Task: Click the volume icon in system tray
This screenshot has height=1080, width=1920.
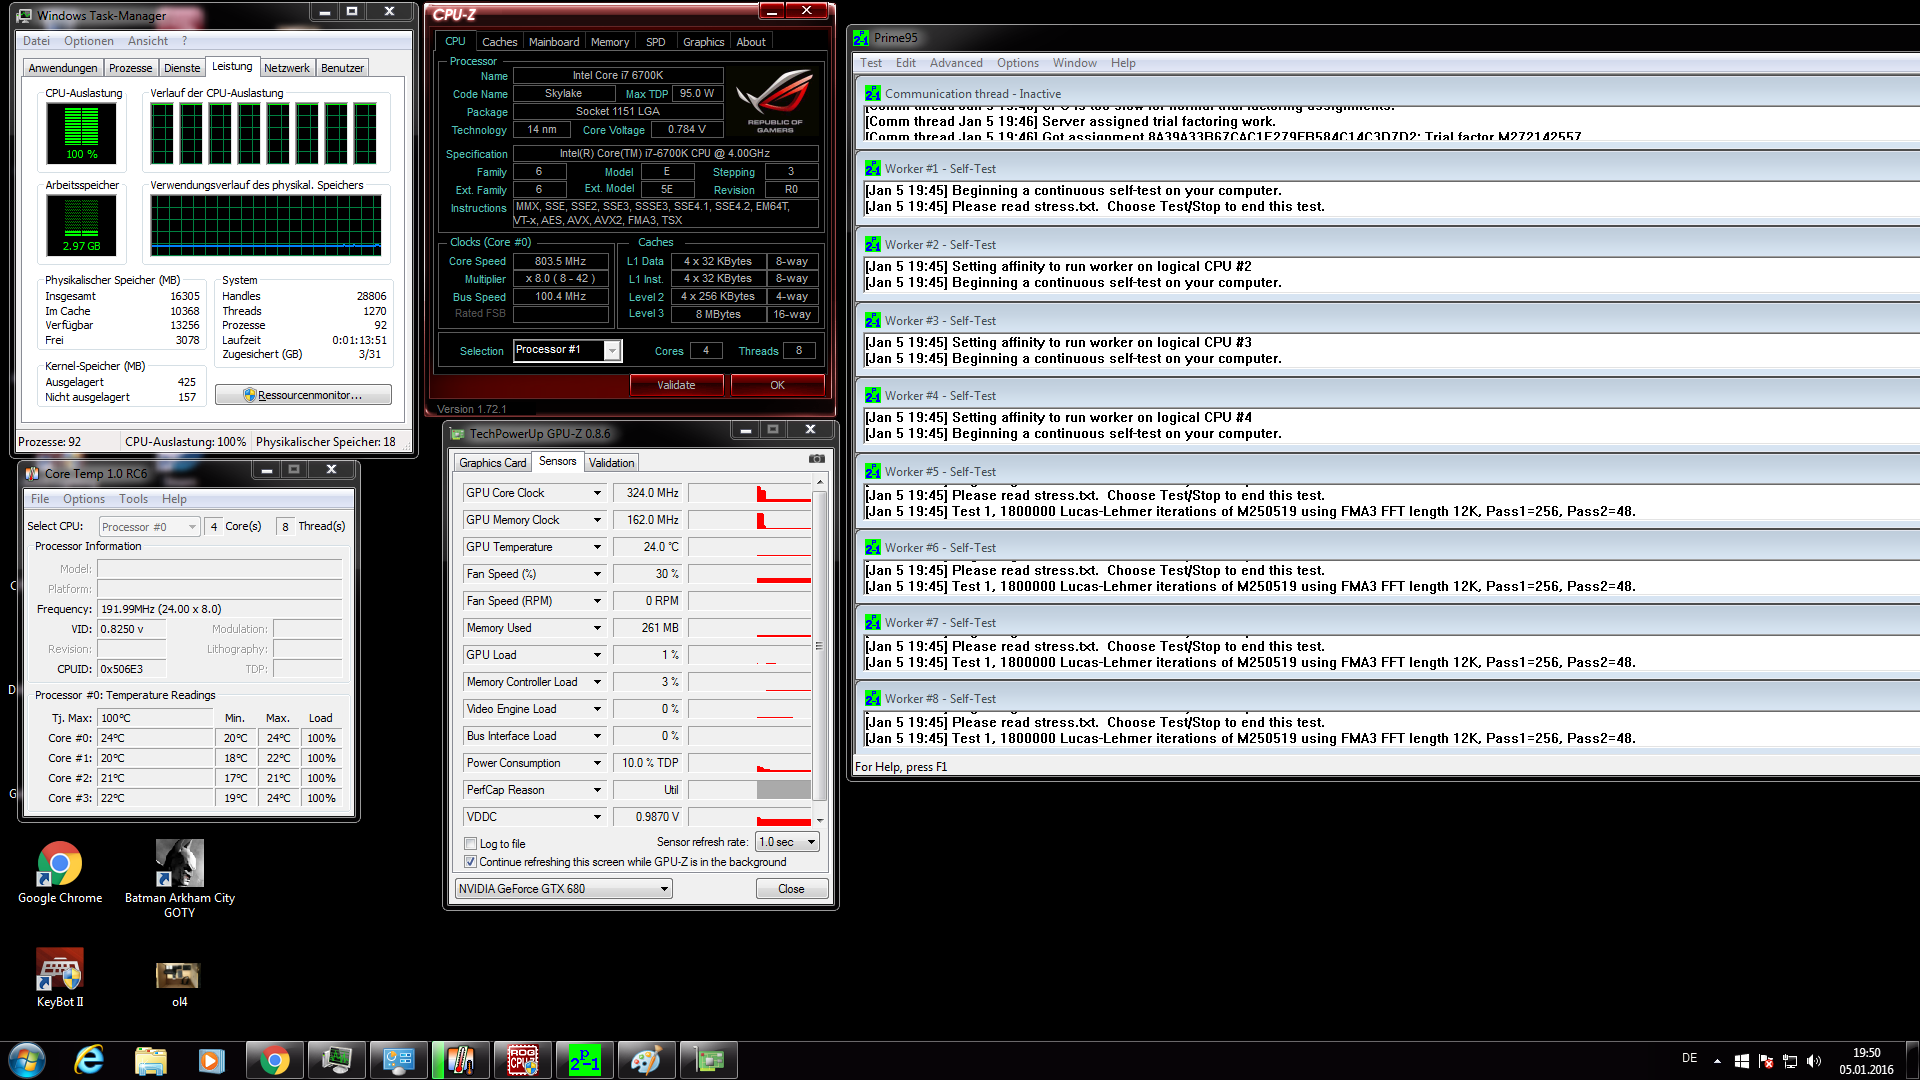Action: (1814, 1061)
